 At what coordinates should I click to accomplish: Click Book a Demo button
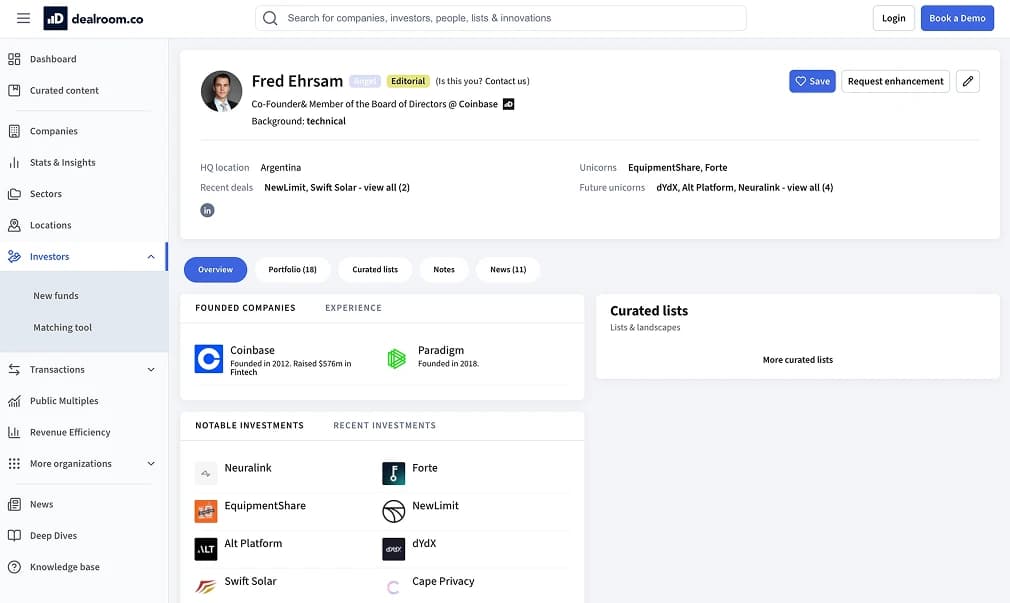(x=957, y=18)
